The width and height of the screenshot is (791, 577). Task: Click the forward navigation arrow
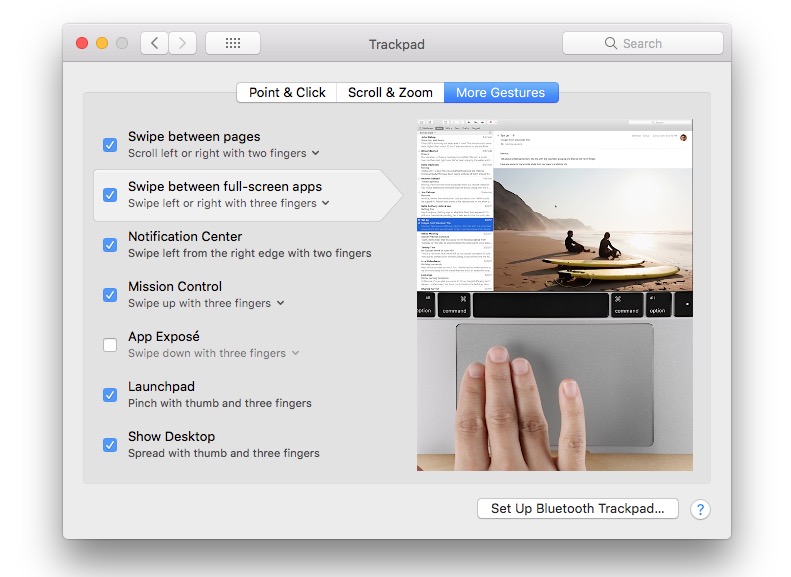pos(182,43)
